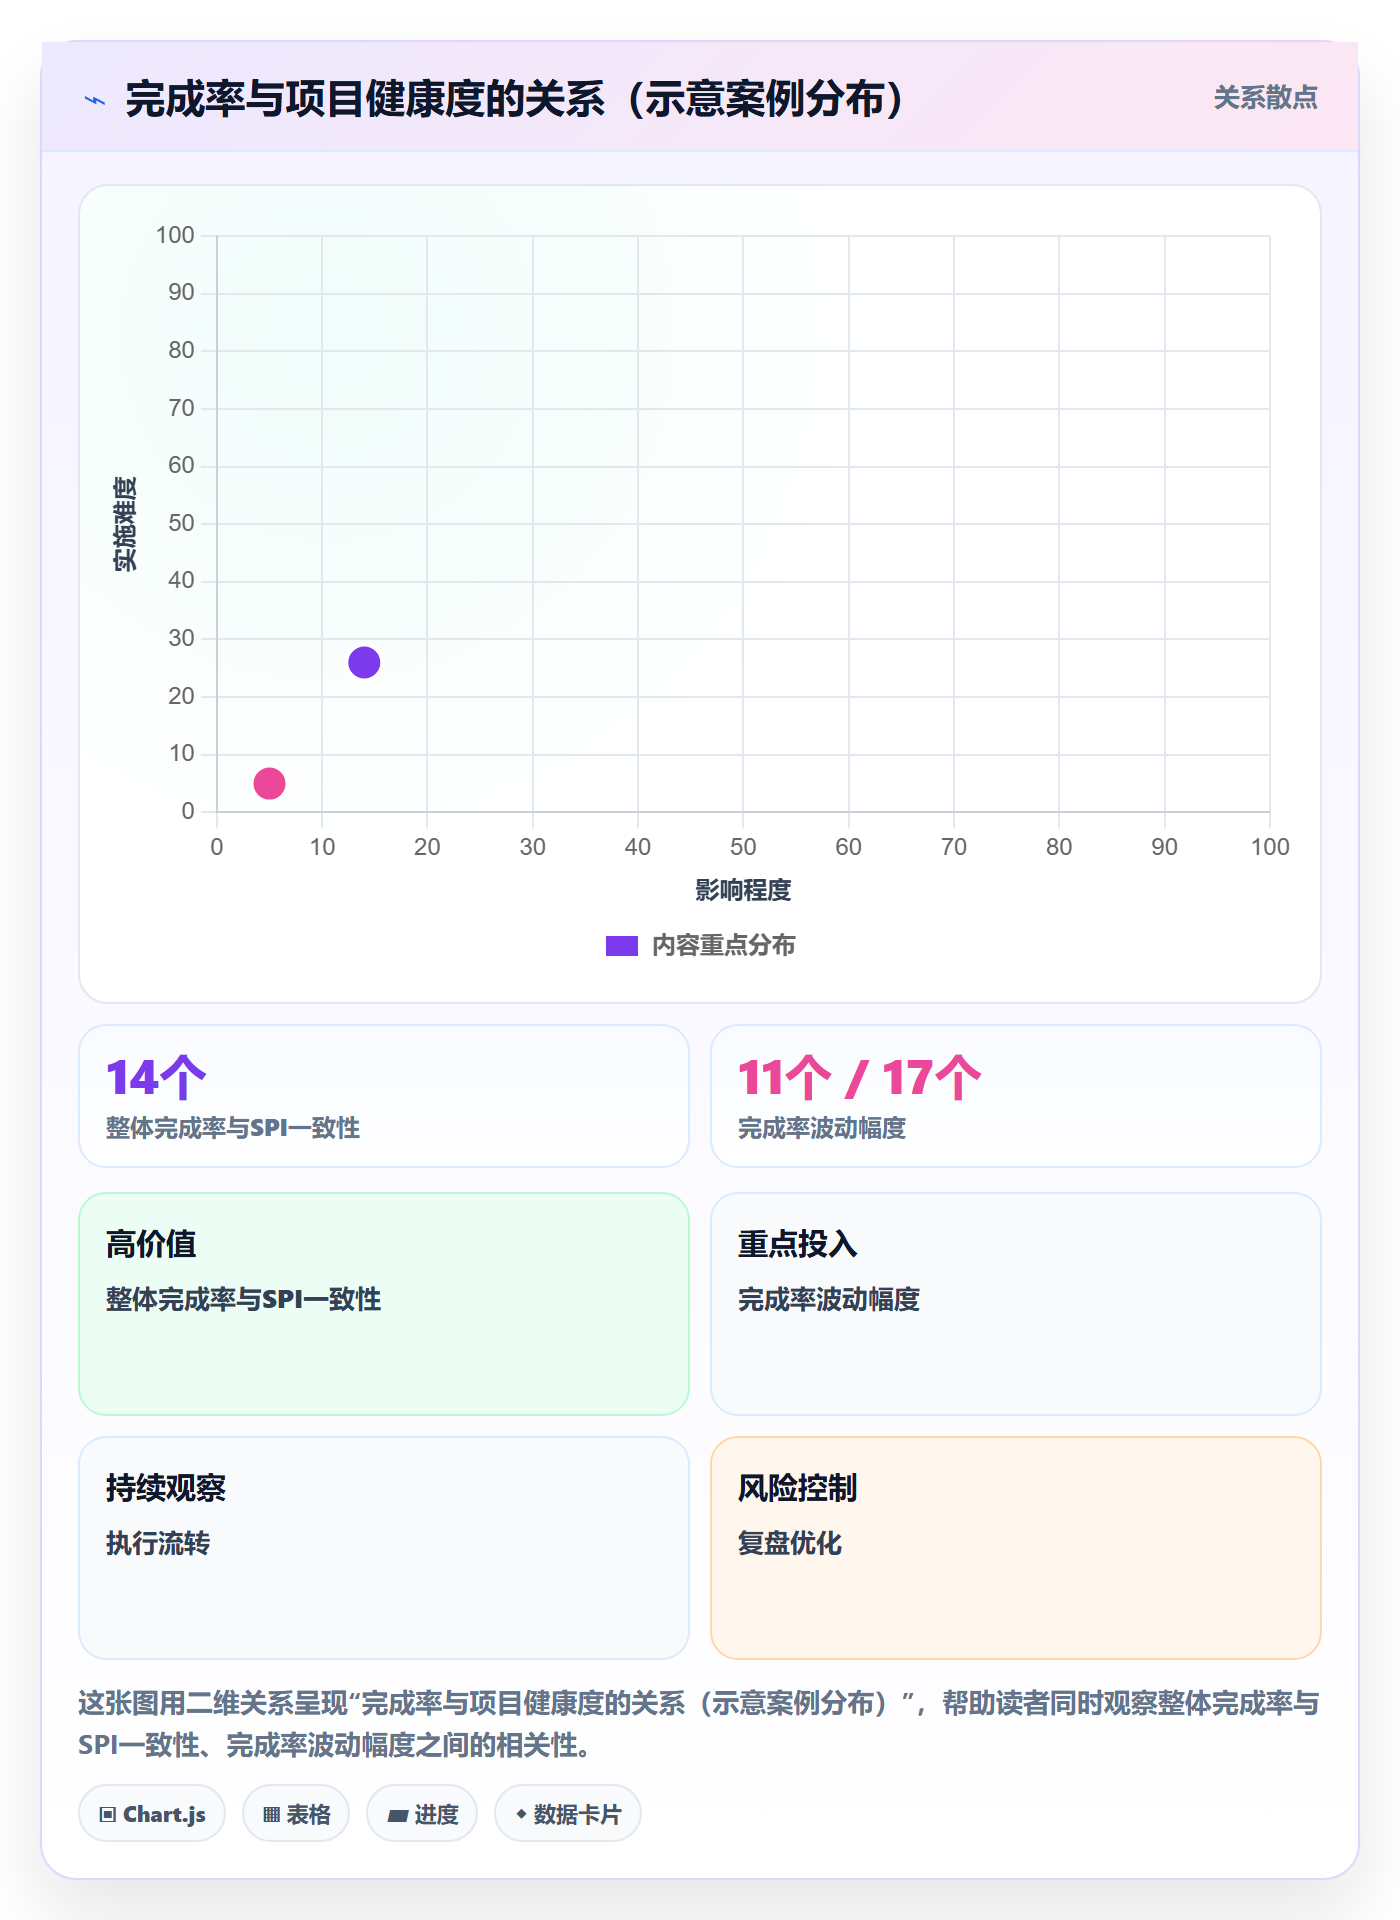Click the 完成率波动幅度 caption under 11个 / 17个
This screenshot has height=1920, width=1400.
[822, 1128]
